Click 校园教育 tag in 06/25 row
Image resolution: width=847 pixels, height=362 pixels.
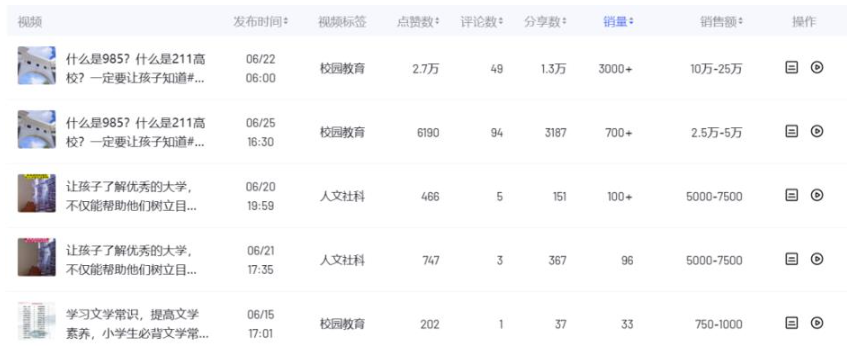tap(342, 132)
